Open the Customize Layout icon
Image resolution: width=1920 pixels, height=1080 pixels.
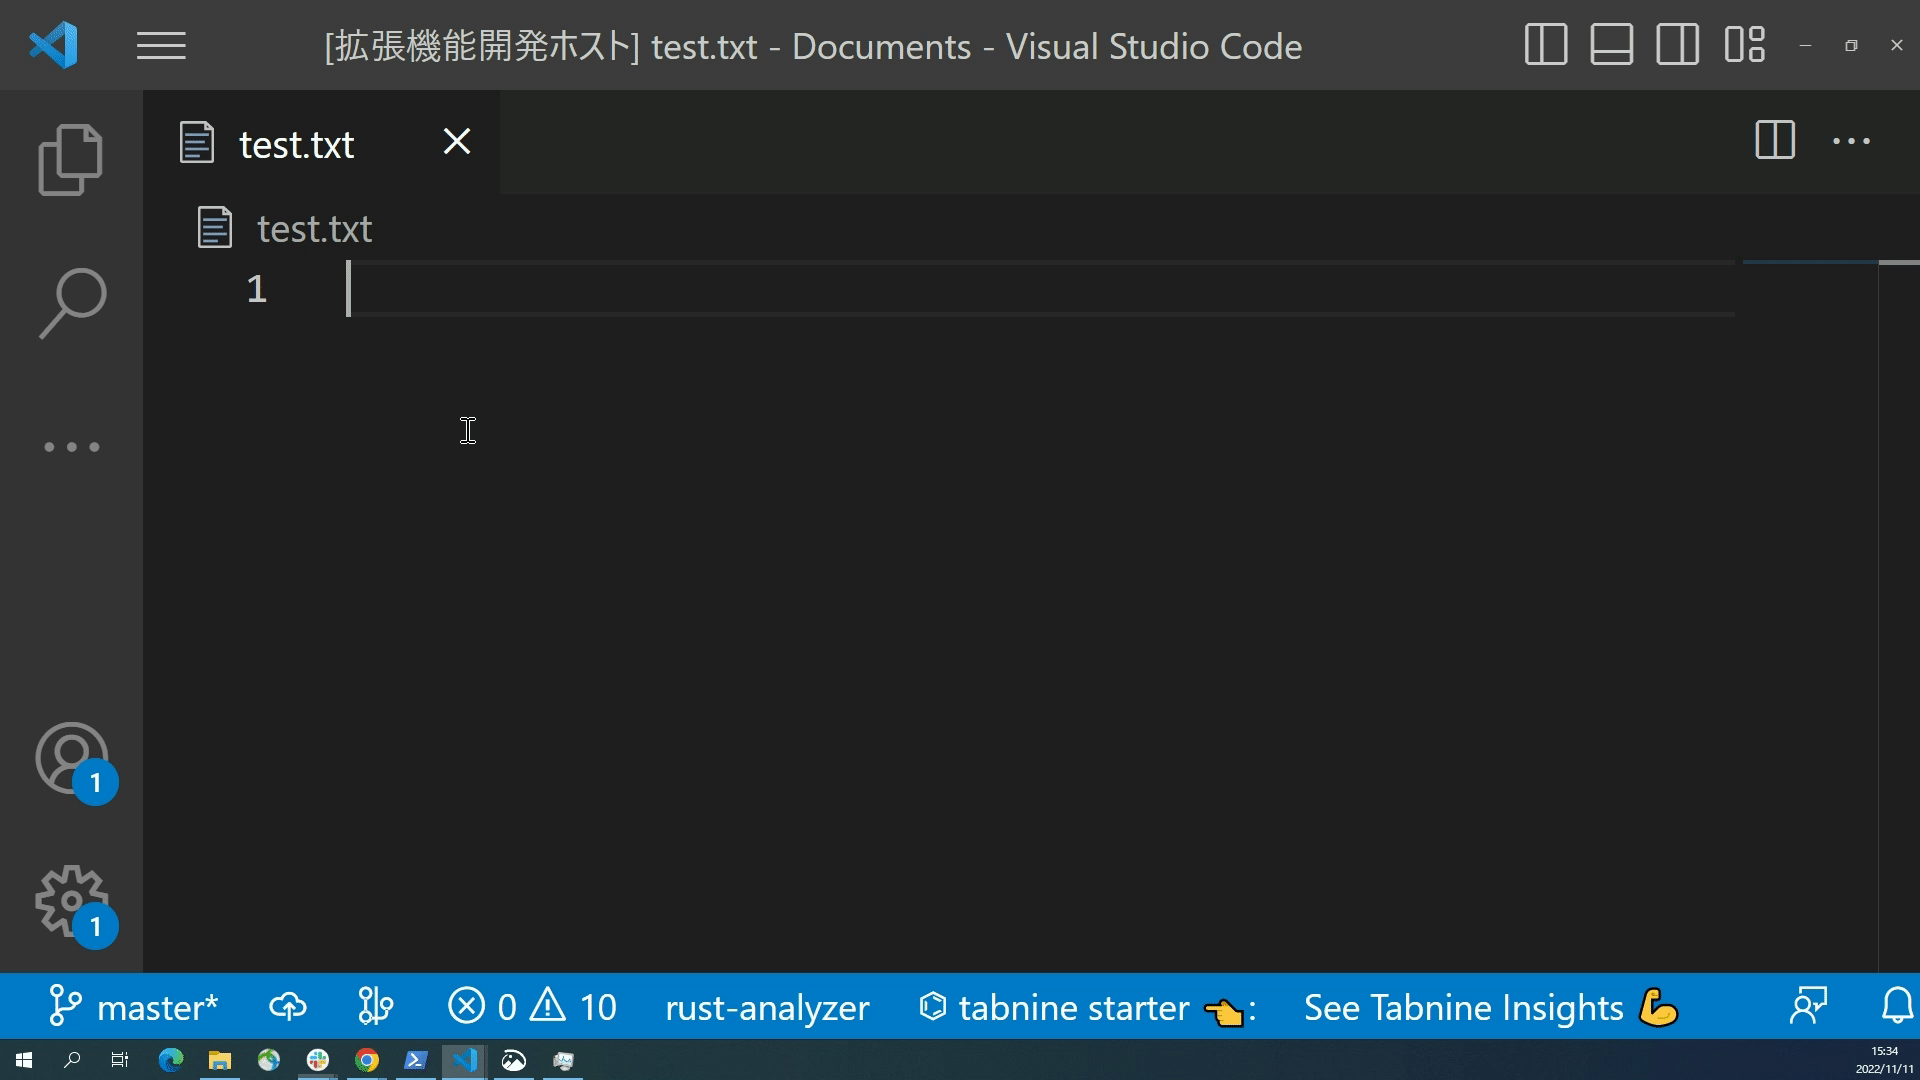1744,45
